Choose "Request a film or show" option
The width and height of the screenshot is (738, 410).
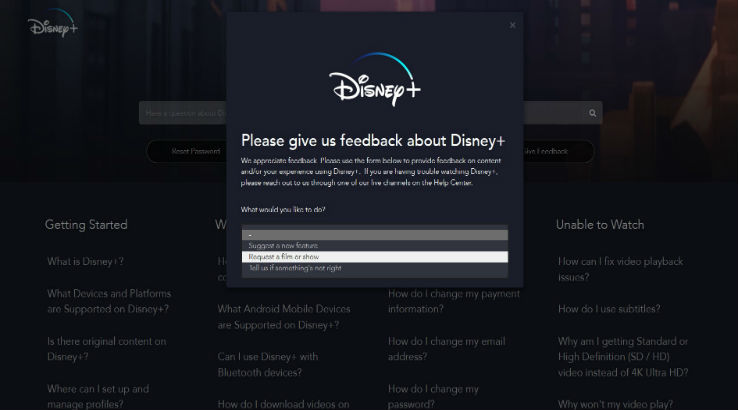374,257
